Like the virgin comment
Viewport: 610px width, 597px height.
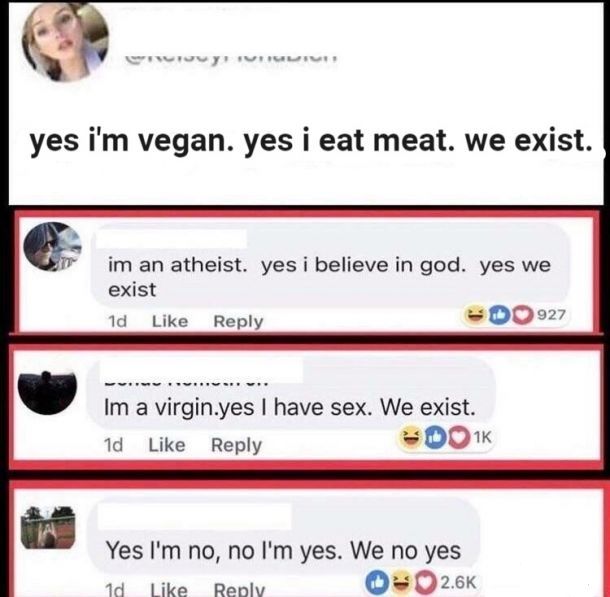(x=167, y=445)
